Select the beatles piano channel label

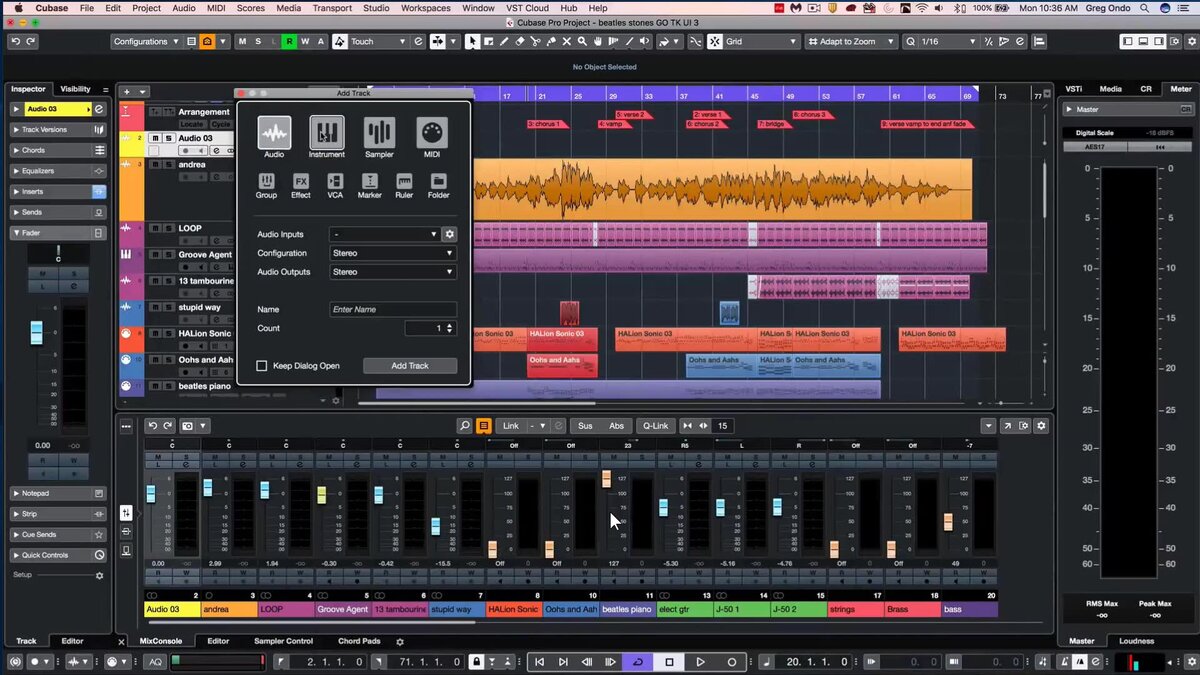tap(628, 609)
